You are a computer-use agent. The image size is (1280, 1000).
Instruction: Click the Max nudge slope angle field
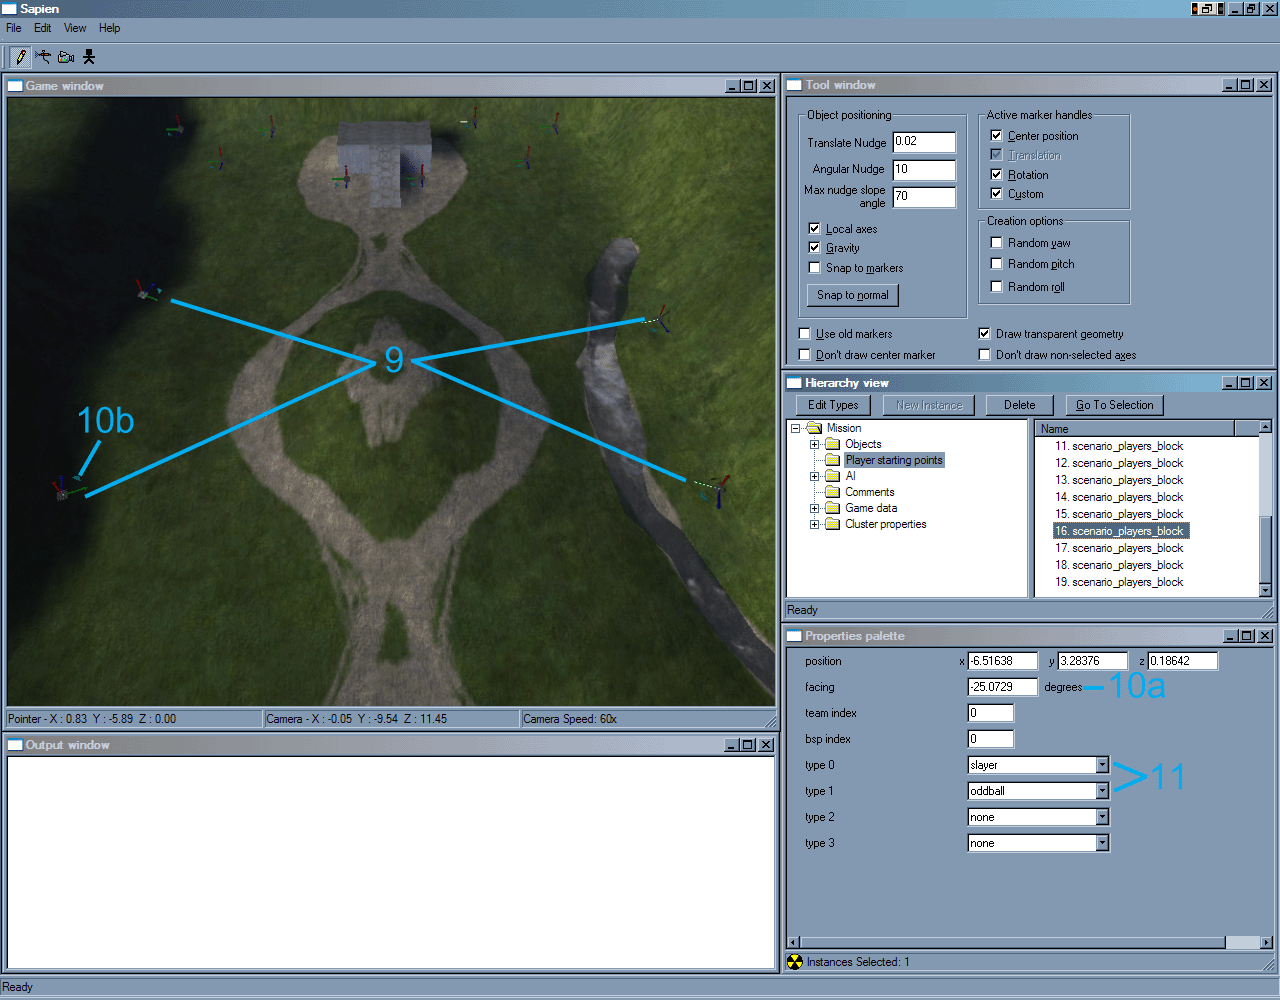pyautogui.click(x=924, y=197)
